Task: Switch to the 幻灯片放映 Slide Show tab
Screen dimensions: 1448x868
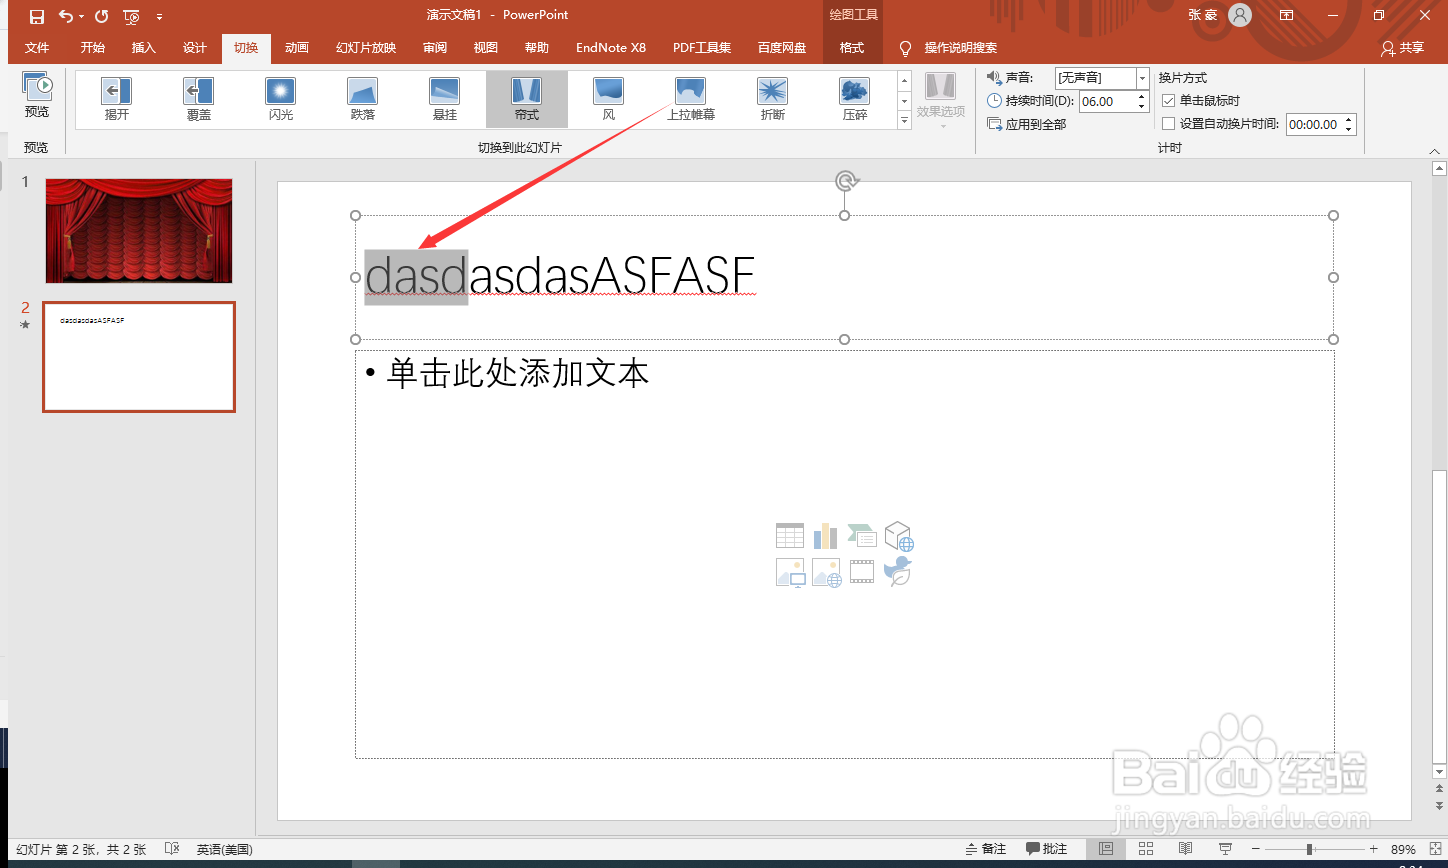Action: [366, 48]
